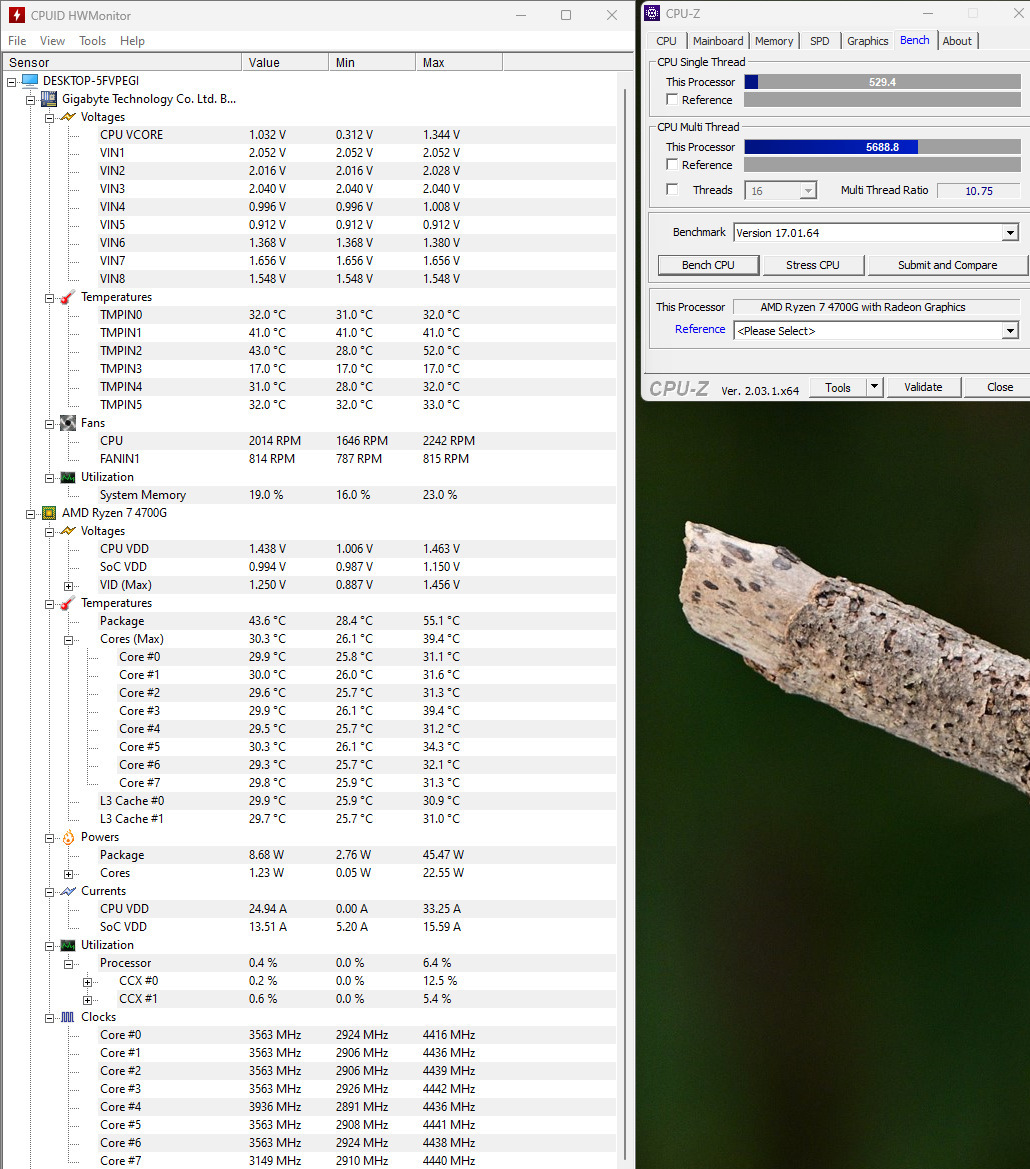
Task: Click the Clocks icon
Action: click(x=68, y=1017)
